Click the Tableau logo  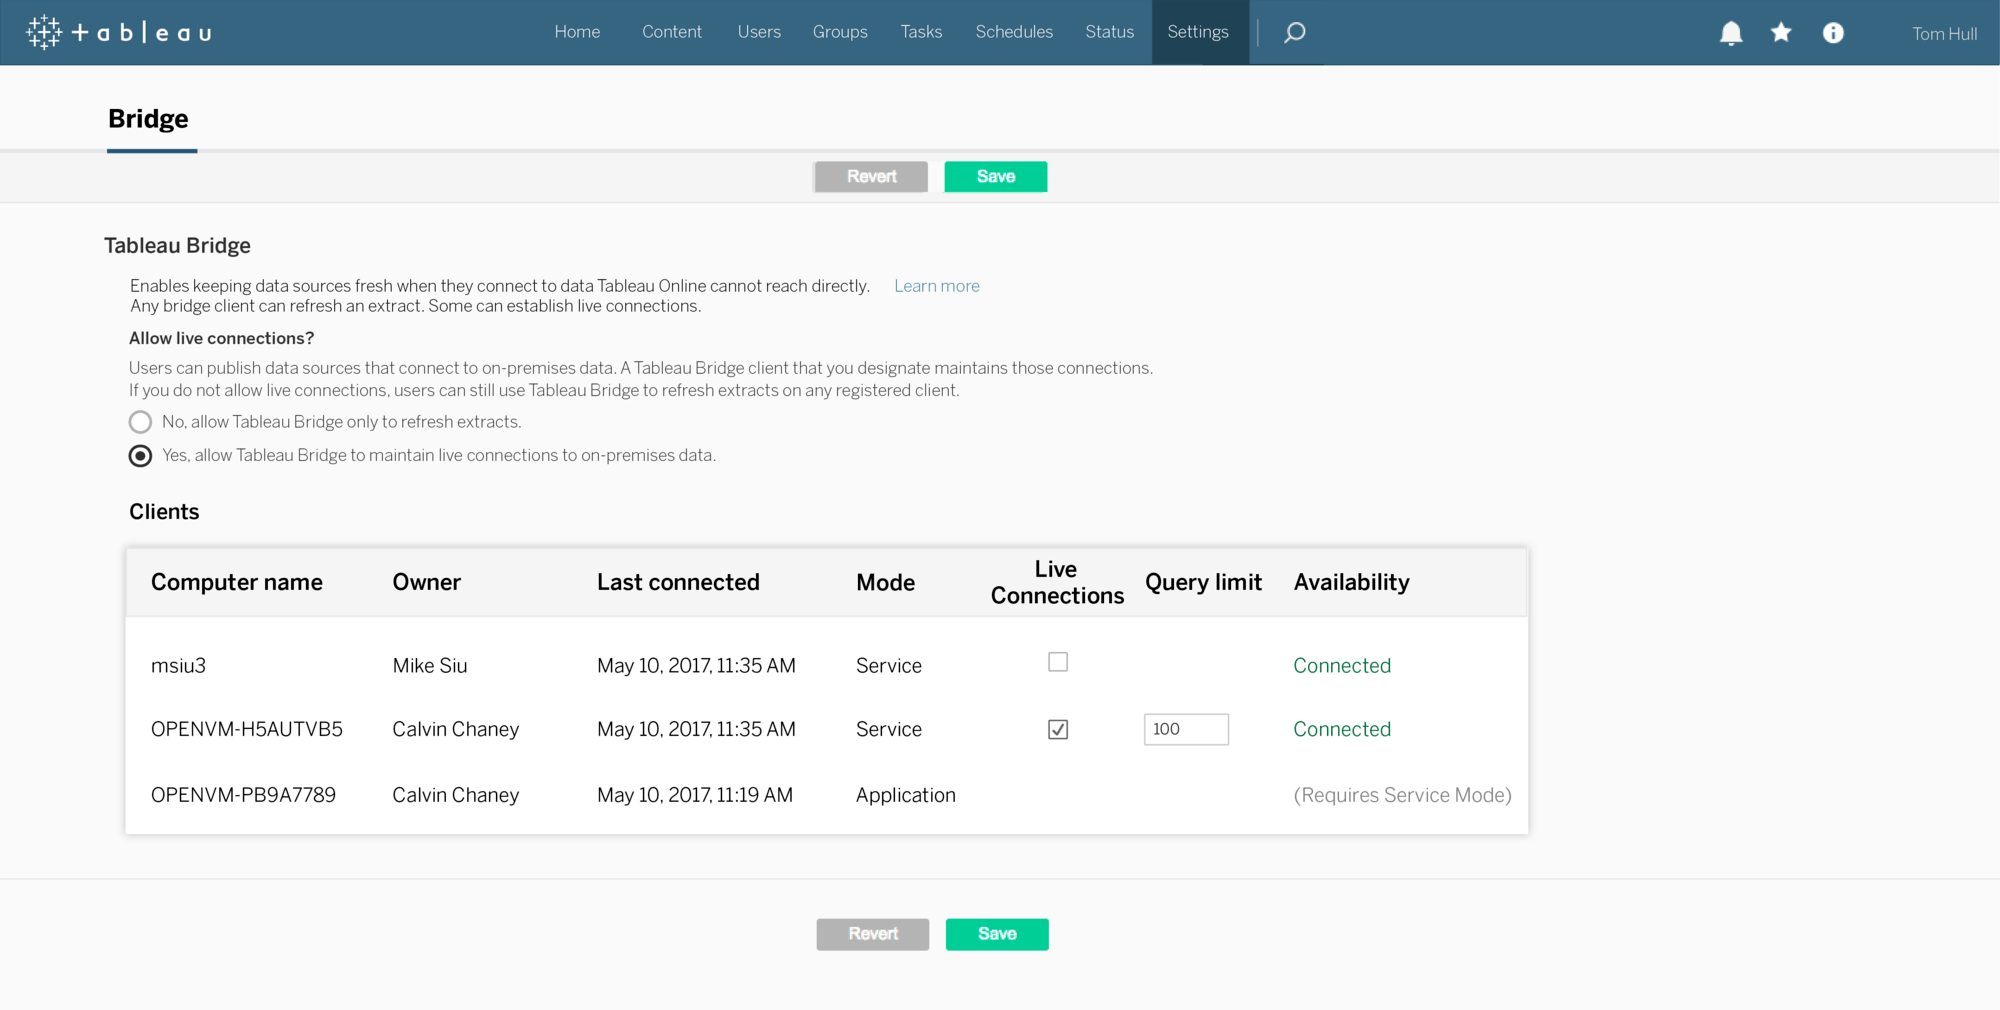pos(119,32)
